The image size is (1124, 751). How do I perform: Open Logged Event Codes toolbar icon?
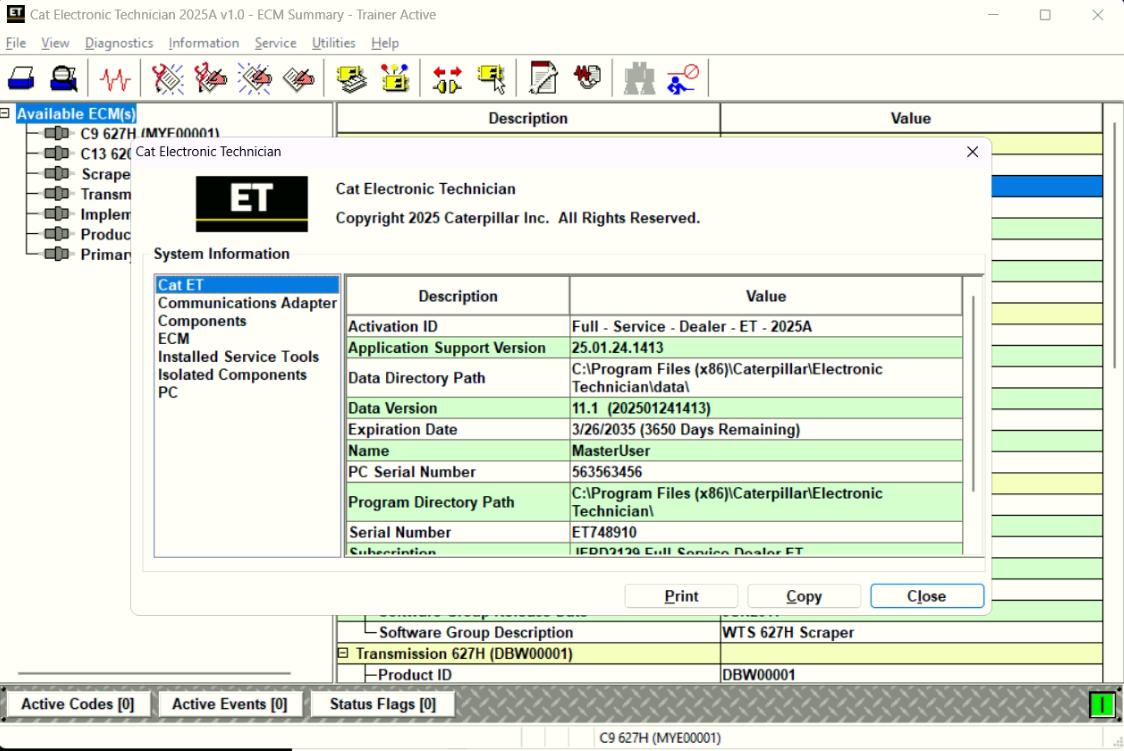(x=298, y=78)
